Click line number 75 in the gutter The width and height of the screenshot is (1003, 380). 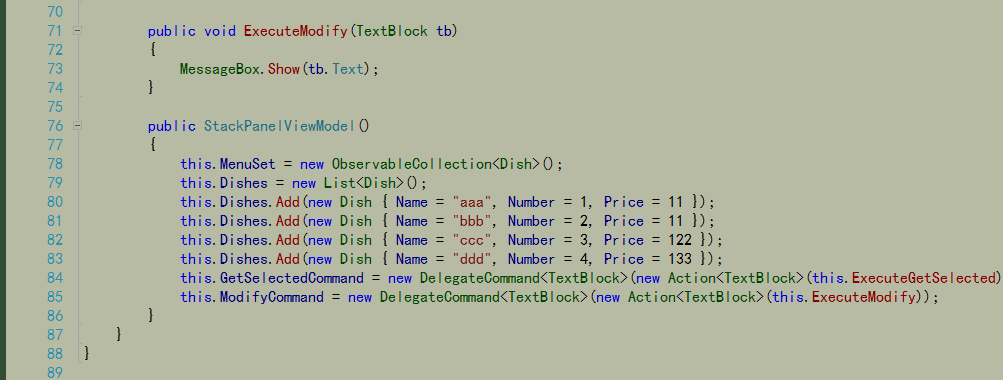coord(55,107)
